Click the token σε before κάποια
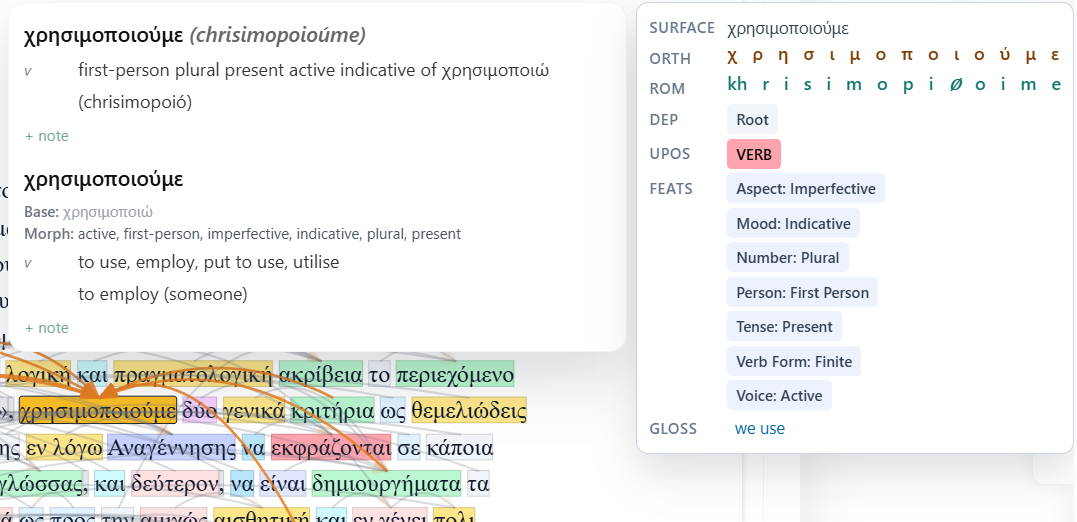This screenshot has width=1077, height=522. coord(409,449)
